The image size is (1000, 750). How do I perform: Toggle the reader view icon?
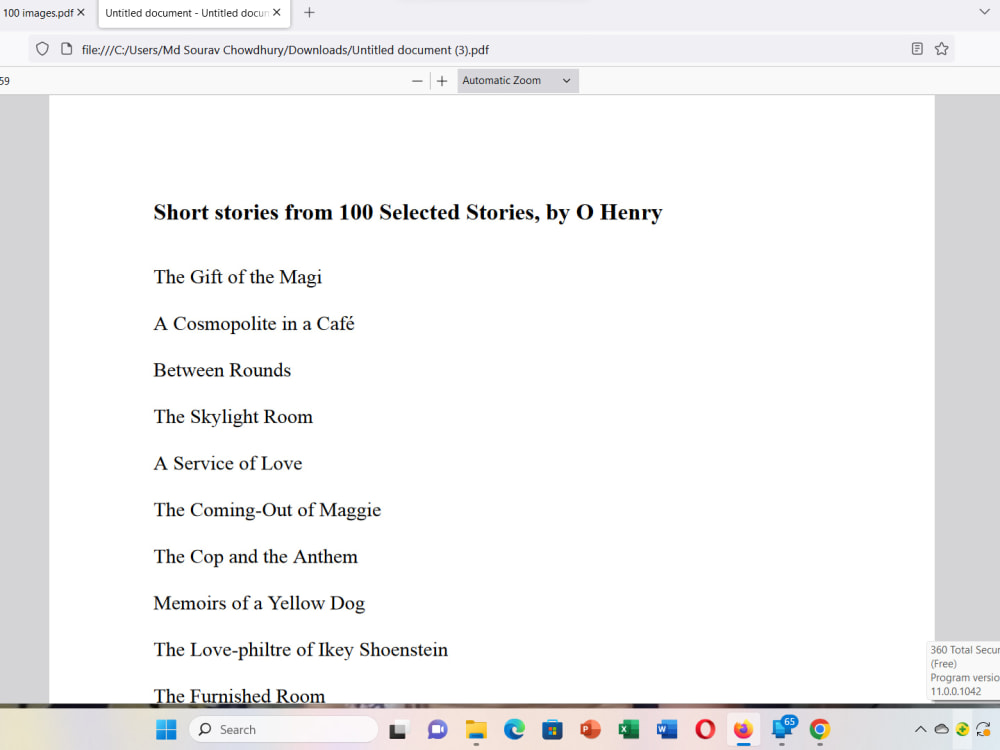917,48
